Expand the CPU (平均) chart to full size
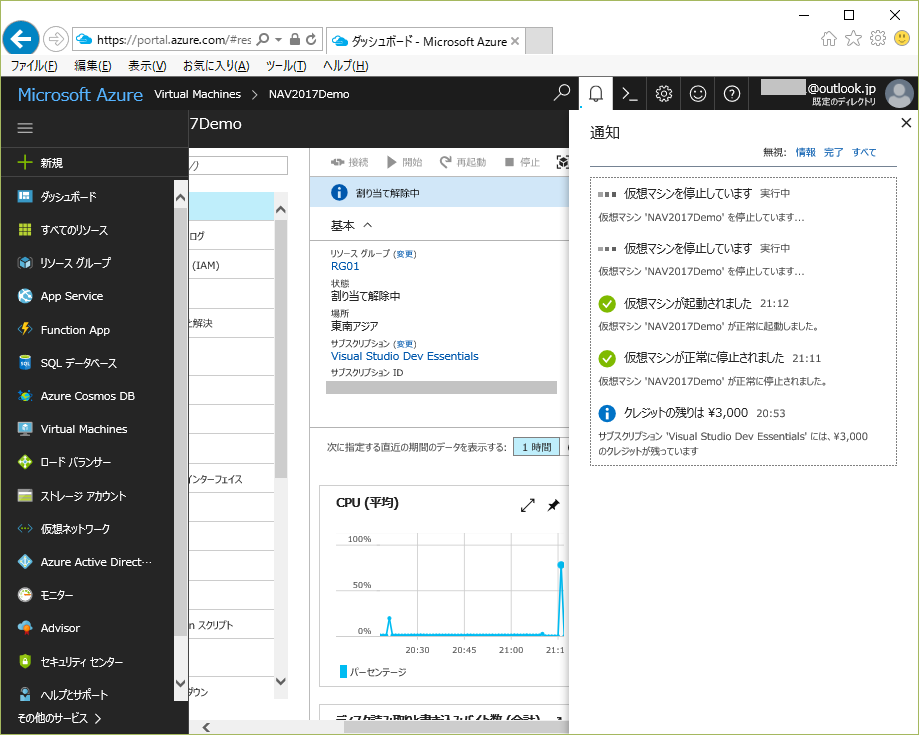Image resolution: width=919 pixels, height=735 pixels. click(527, 505)
